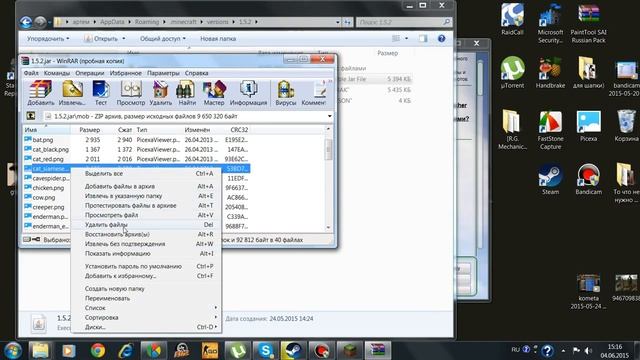640x360 pixels.
Task: Open the Steam desktop shortcut
Action: pyautogui.click(x=550, y=179)
